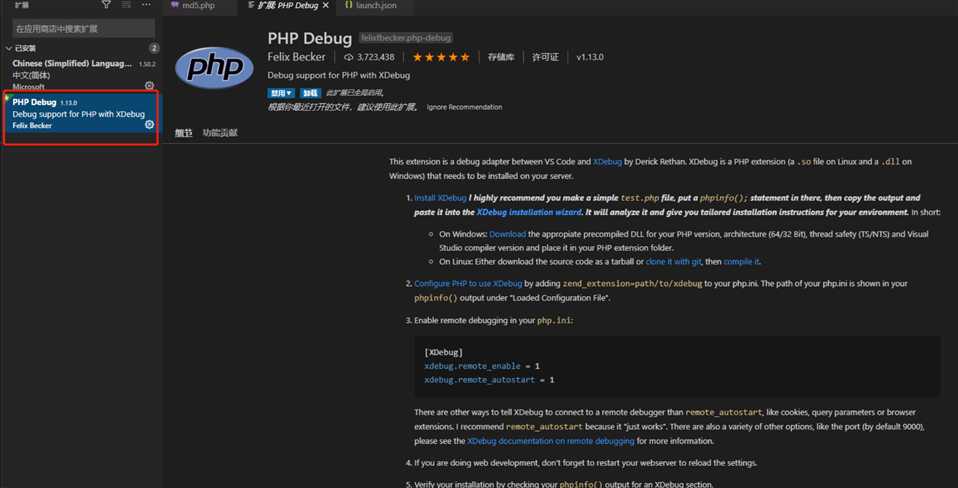Open the Repository link in the header
The image size is (958, 488).
pyautogui.click(x=501, y=57)
